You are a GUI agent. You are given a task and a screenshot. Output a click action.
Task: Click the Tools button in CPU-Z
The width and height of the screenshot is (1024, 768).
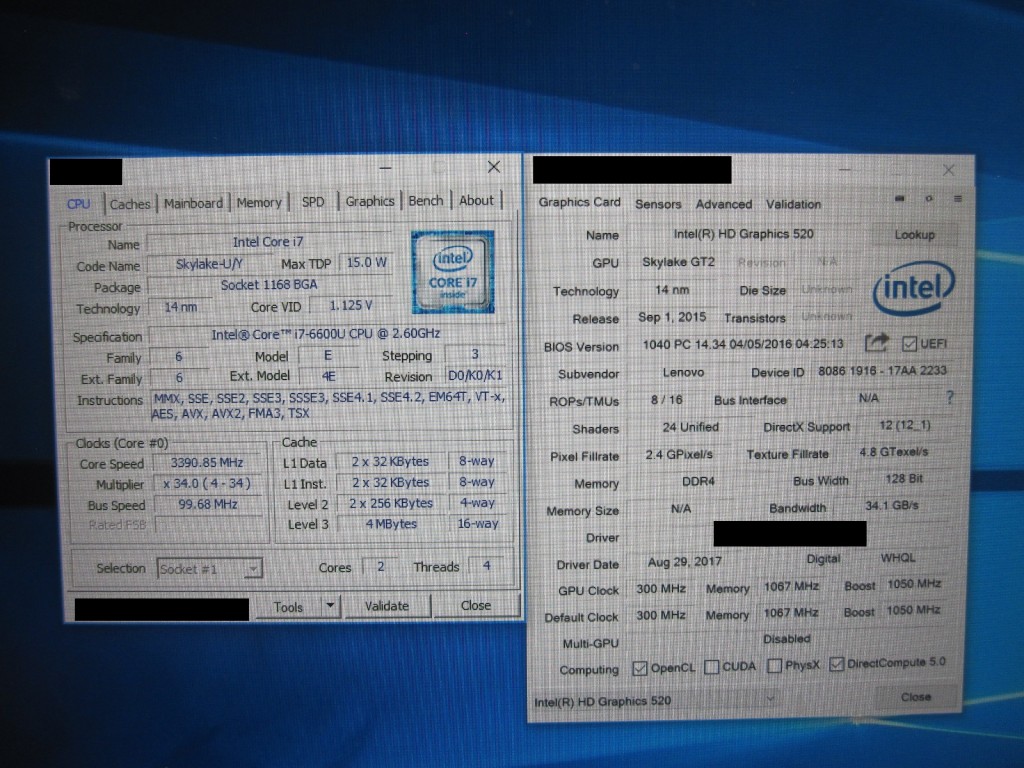click(x=288, y=607)
